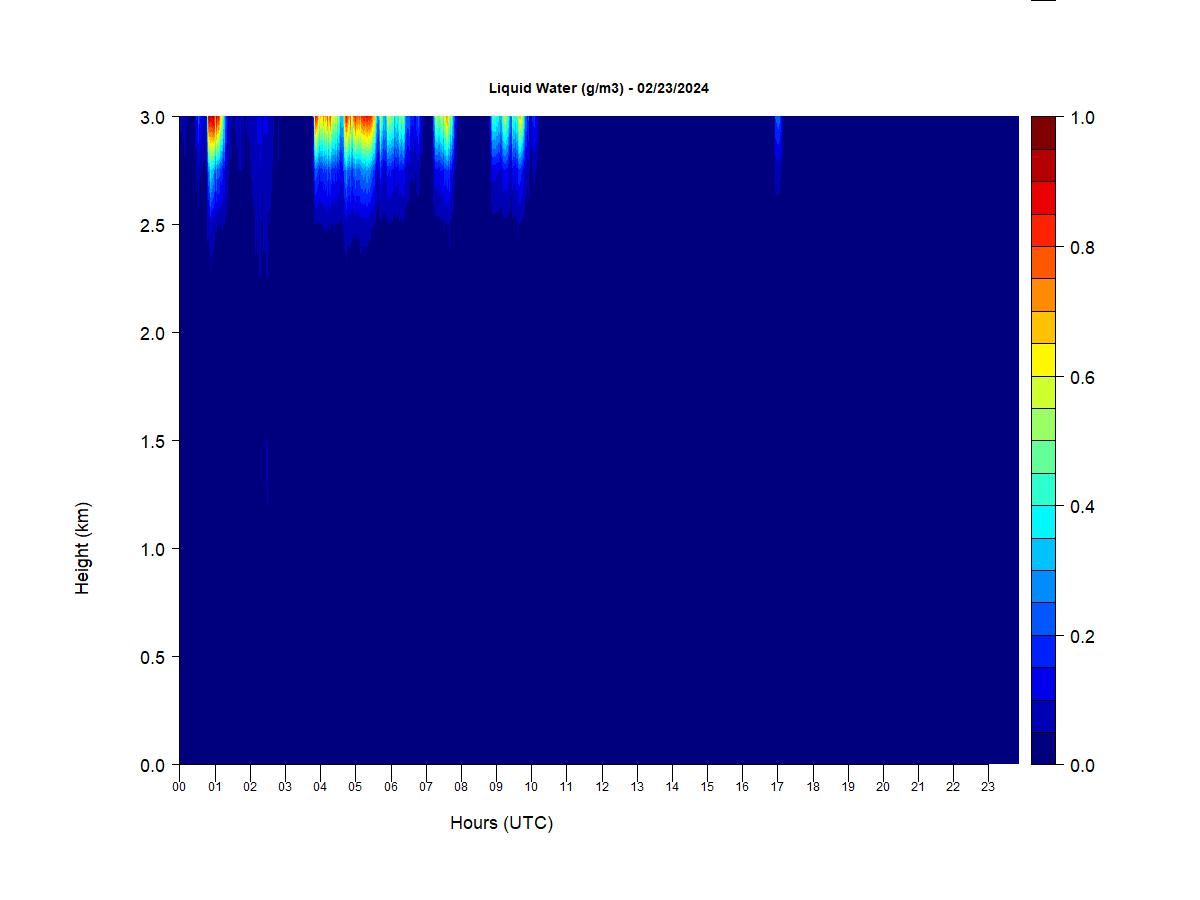1200x900 pixels.
Task: Click the '1.5' height tick label
Action: 153,441
